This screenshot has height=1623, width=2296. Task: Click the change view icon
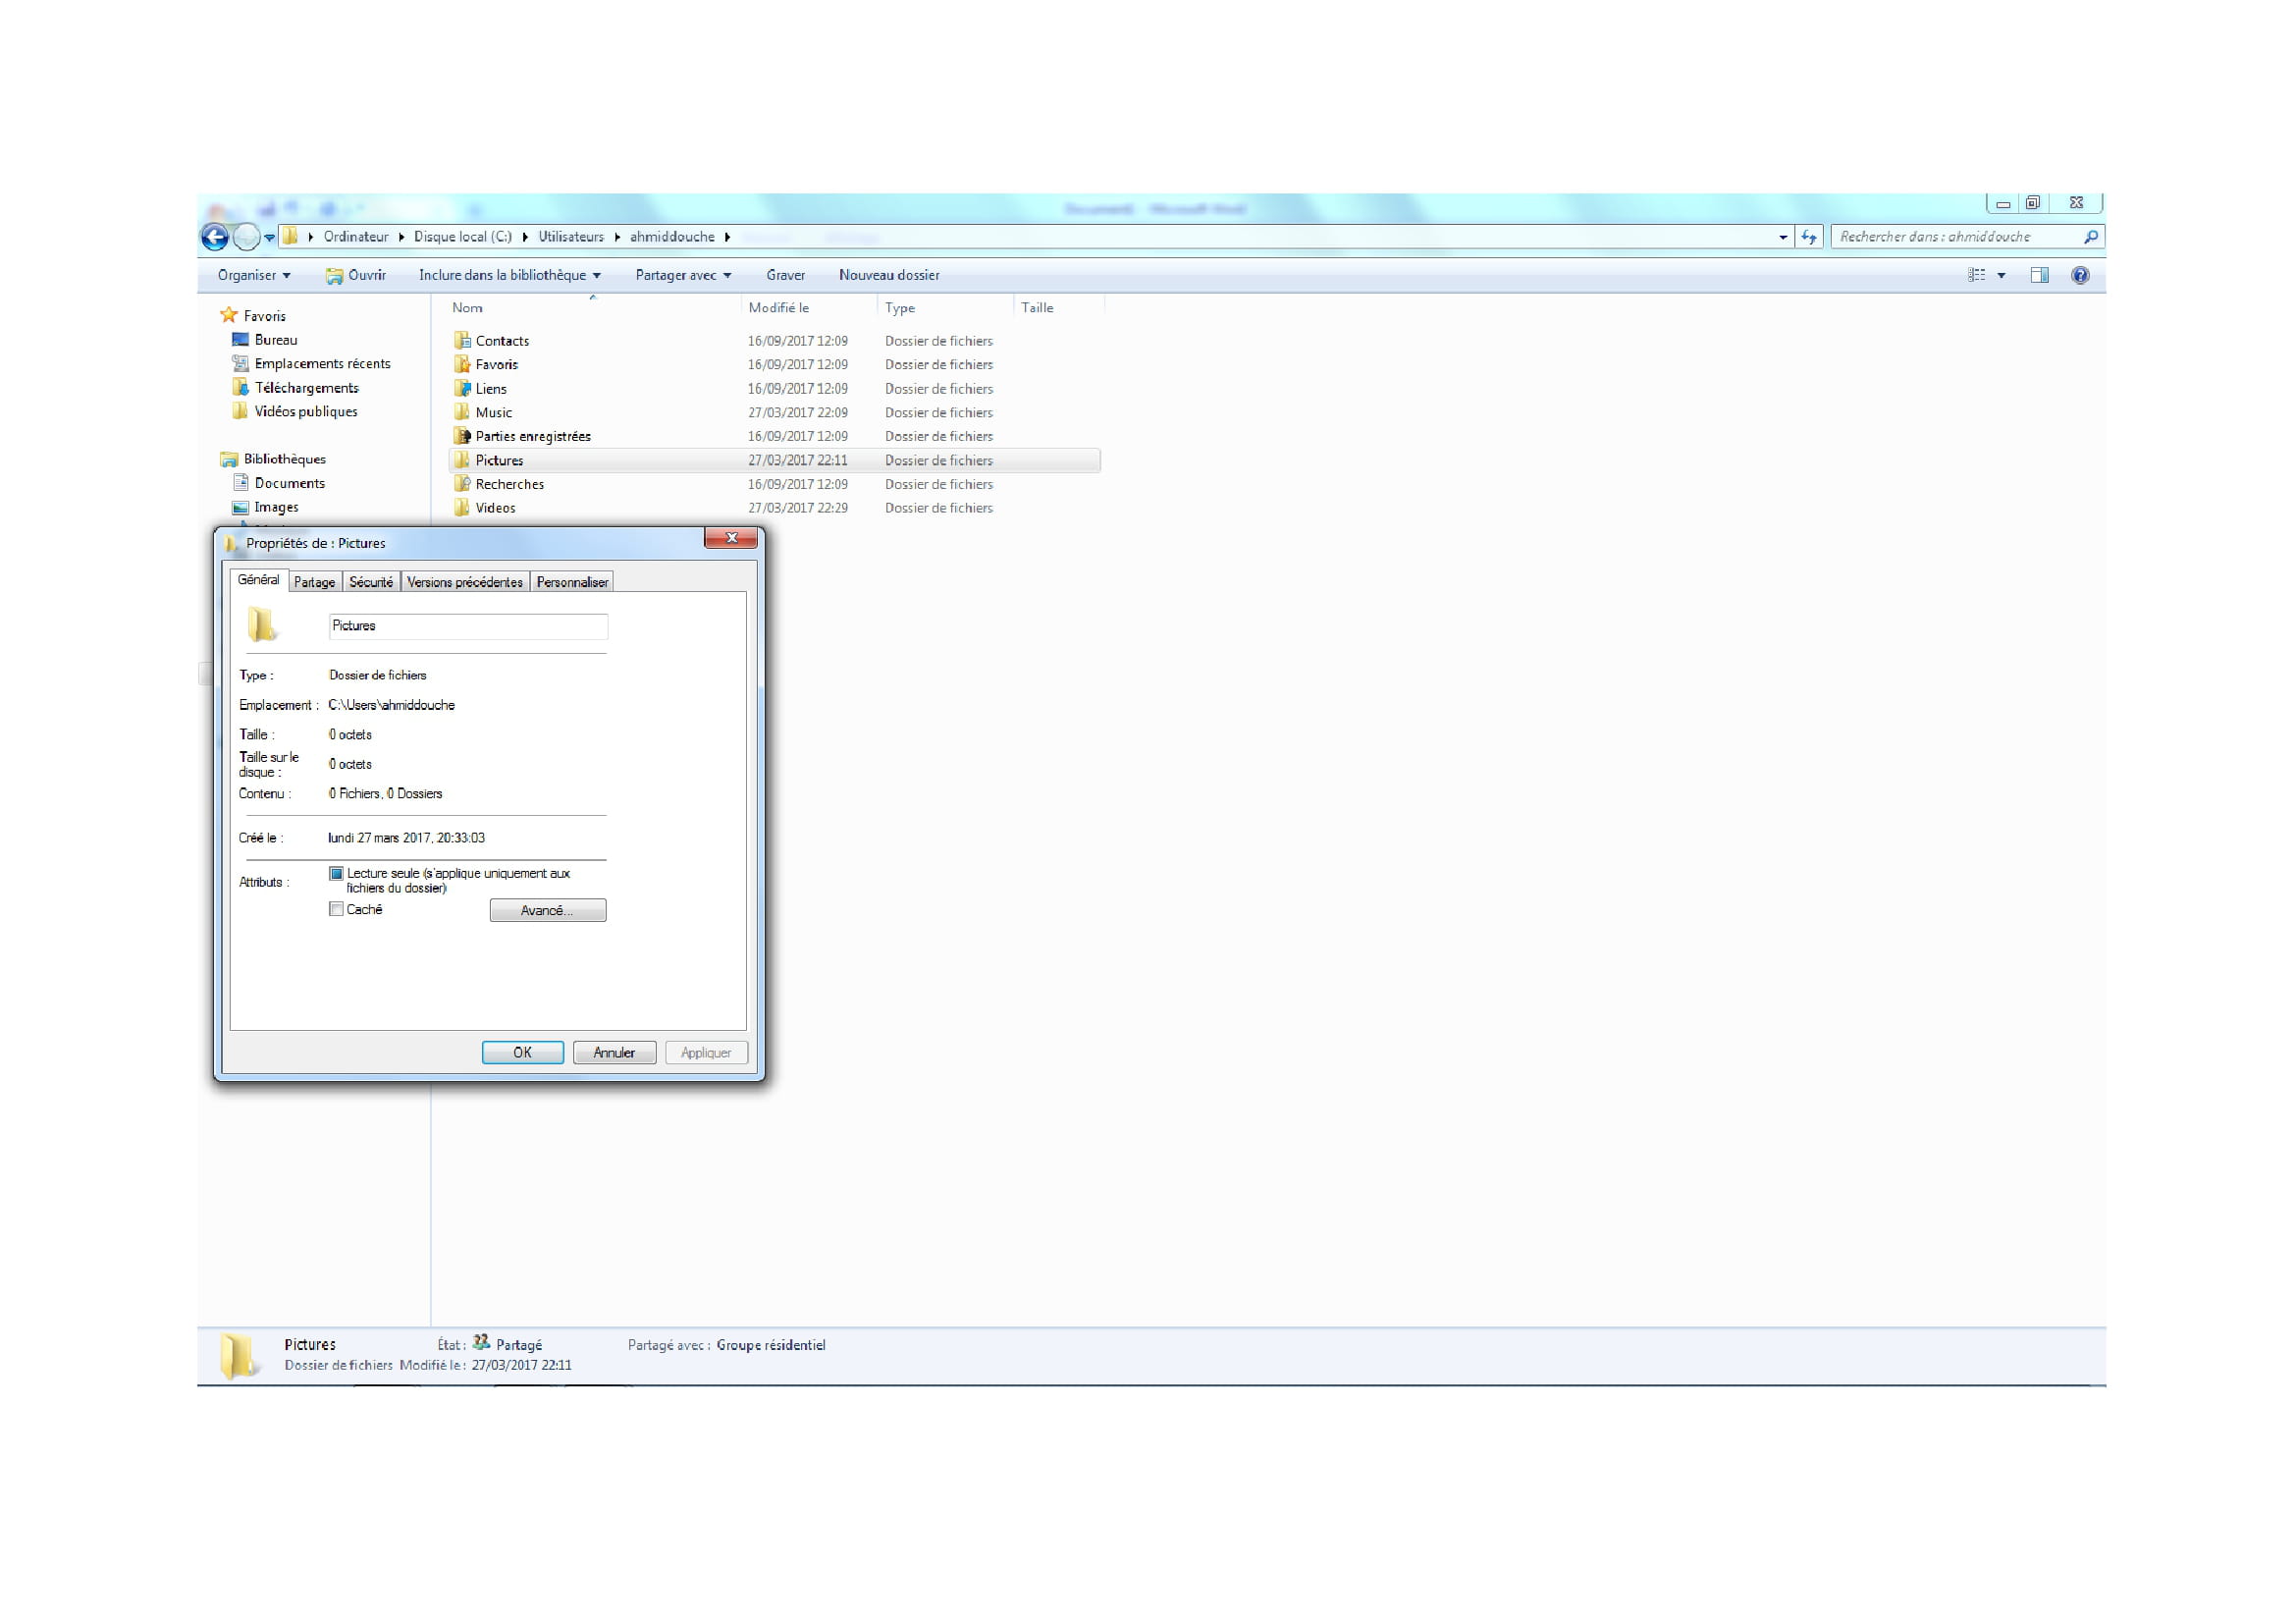[1976, 275]
